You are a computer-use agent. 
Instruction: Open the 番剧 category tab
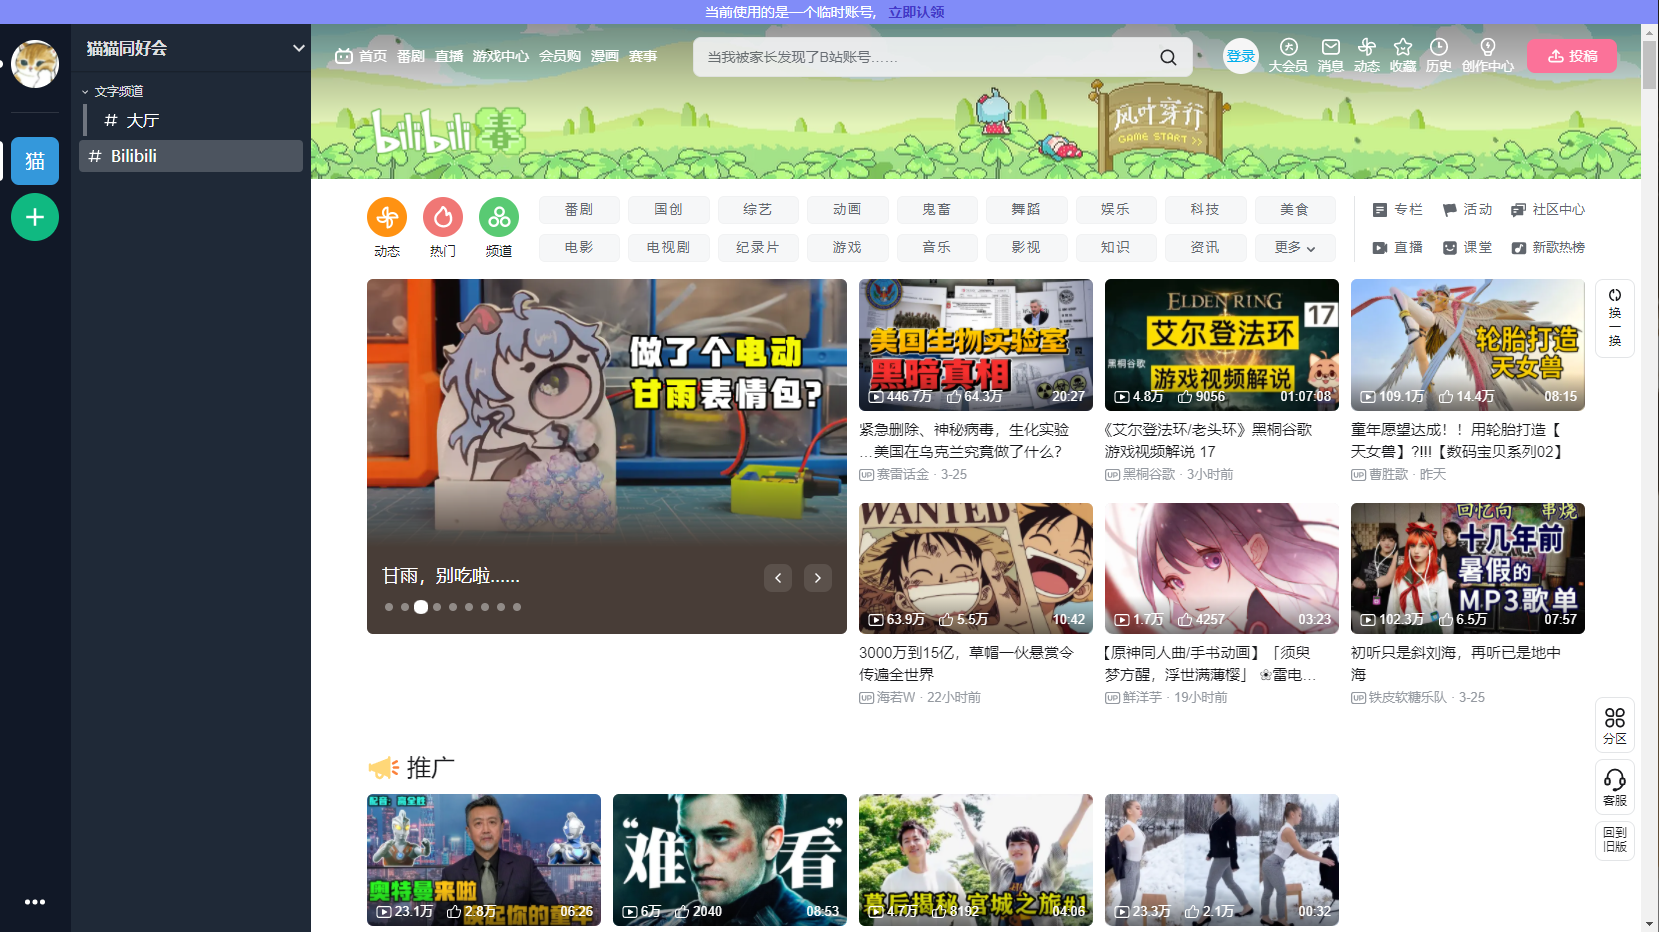[579, 209]
